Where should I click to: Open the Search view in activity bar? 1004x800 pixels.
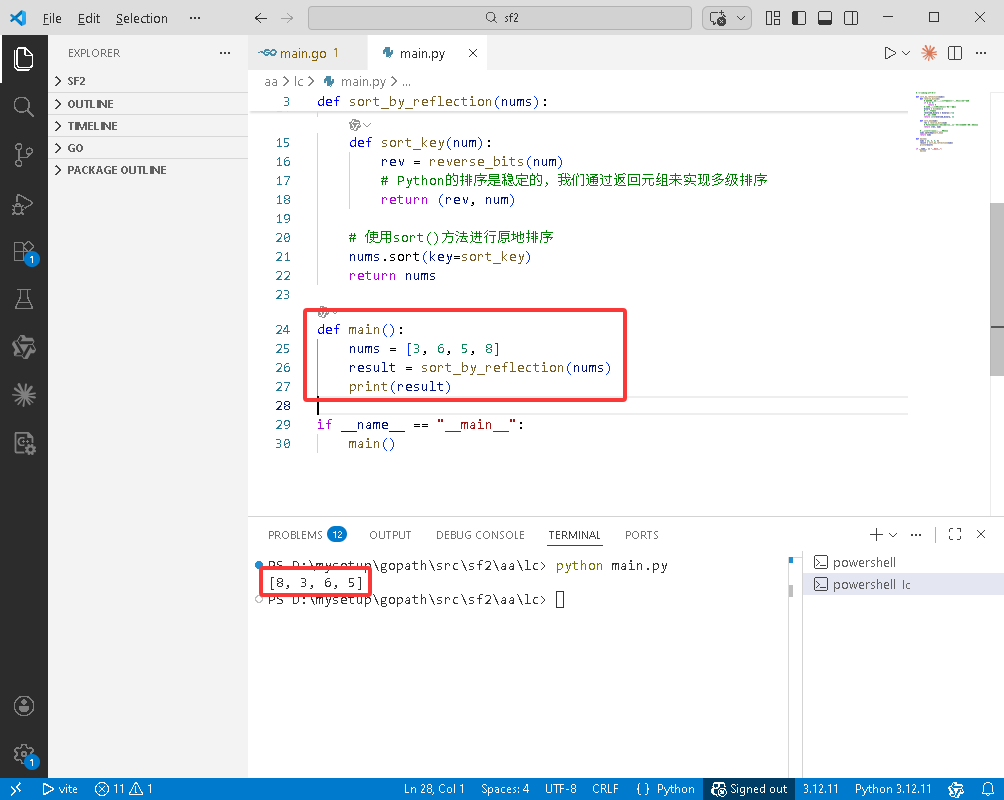[24, 106]
